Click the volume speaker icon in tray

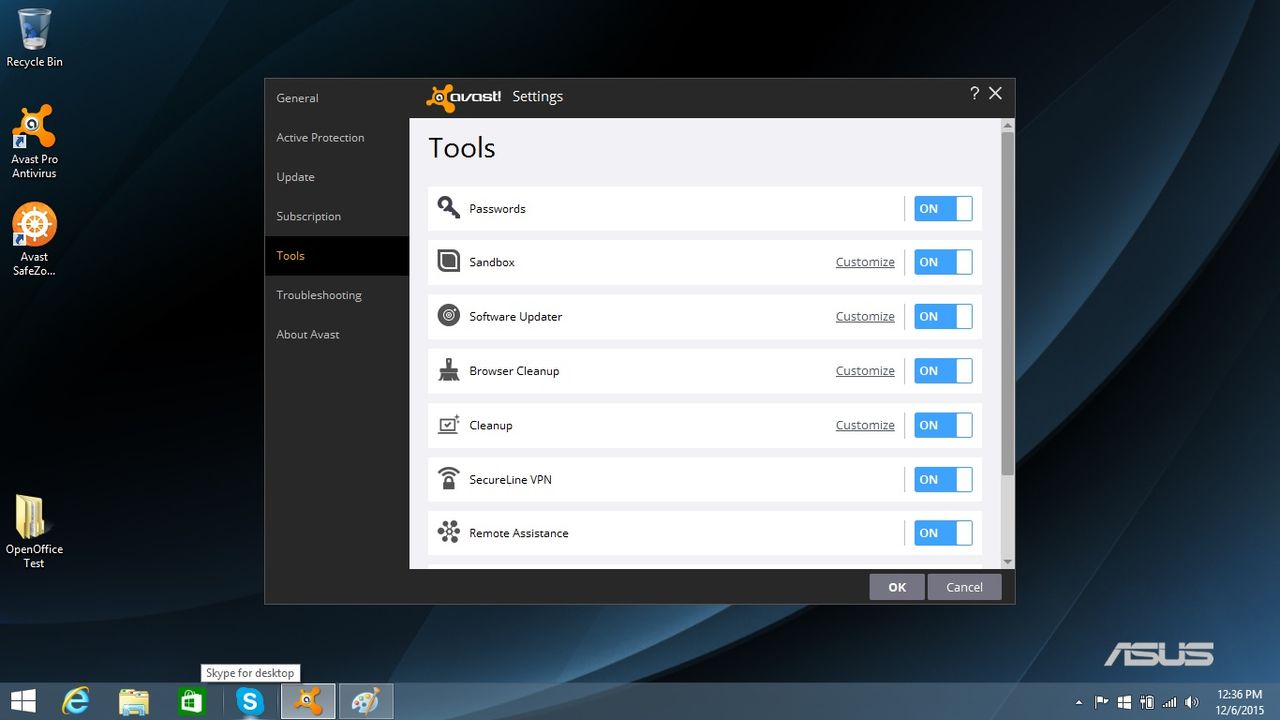click(x=1191, y=702)
